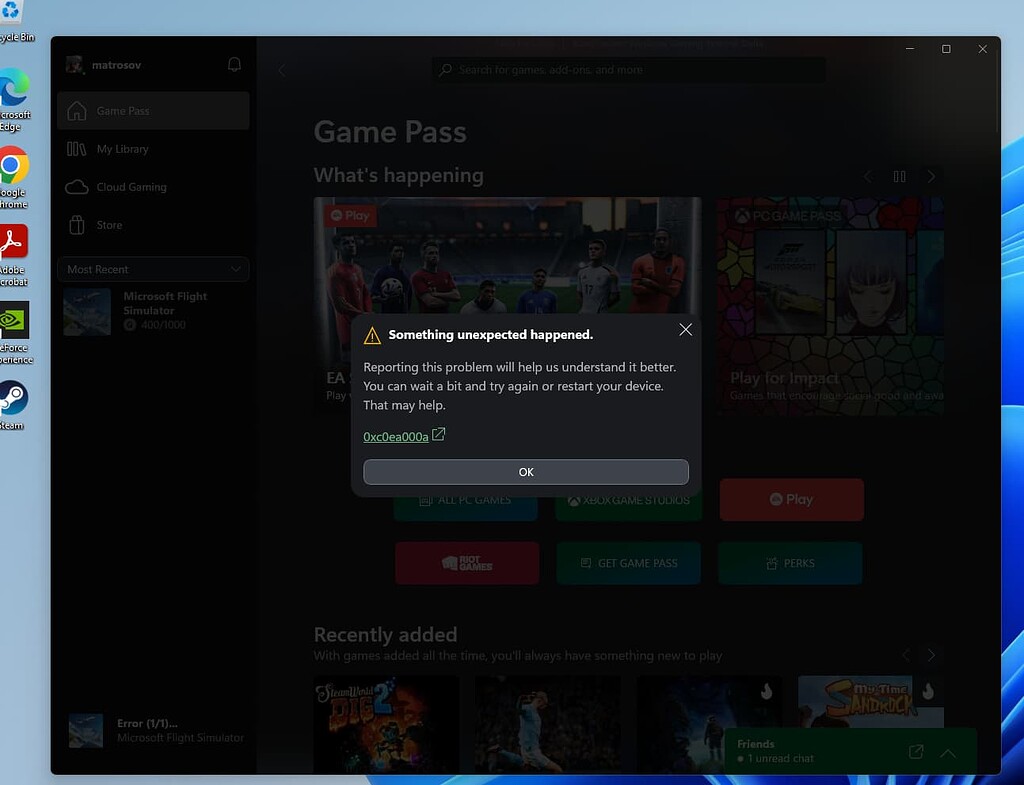The image size is (1024, 785).
Task: Pop out the Friends chat panel
Action: coord(916,752)
